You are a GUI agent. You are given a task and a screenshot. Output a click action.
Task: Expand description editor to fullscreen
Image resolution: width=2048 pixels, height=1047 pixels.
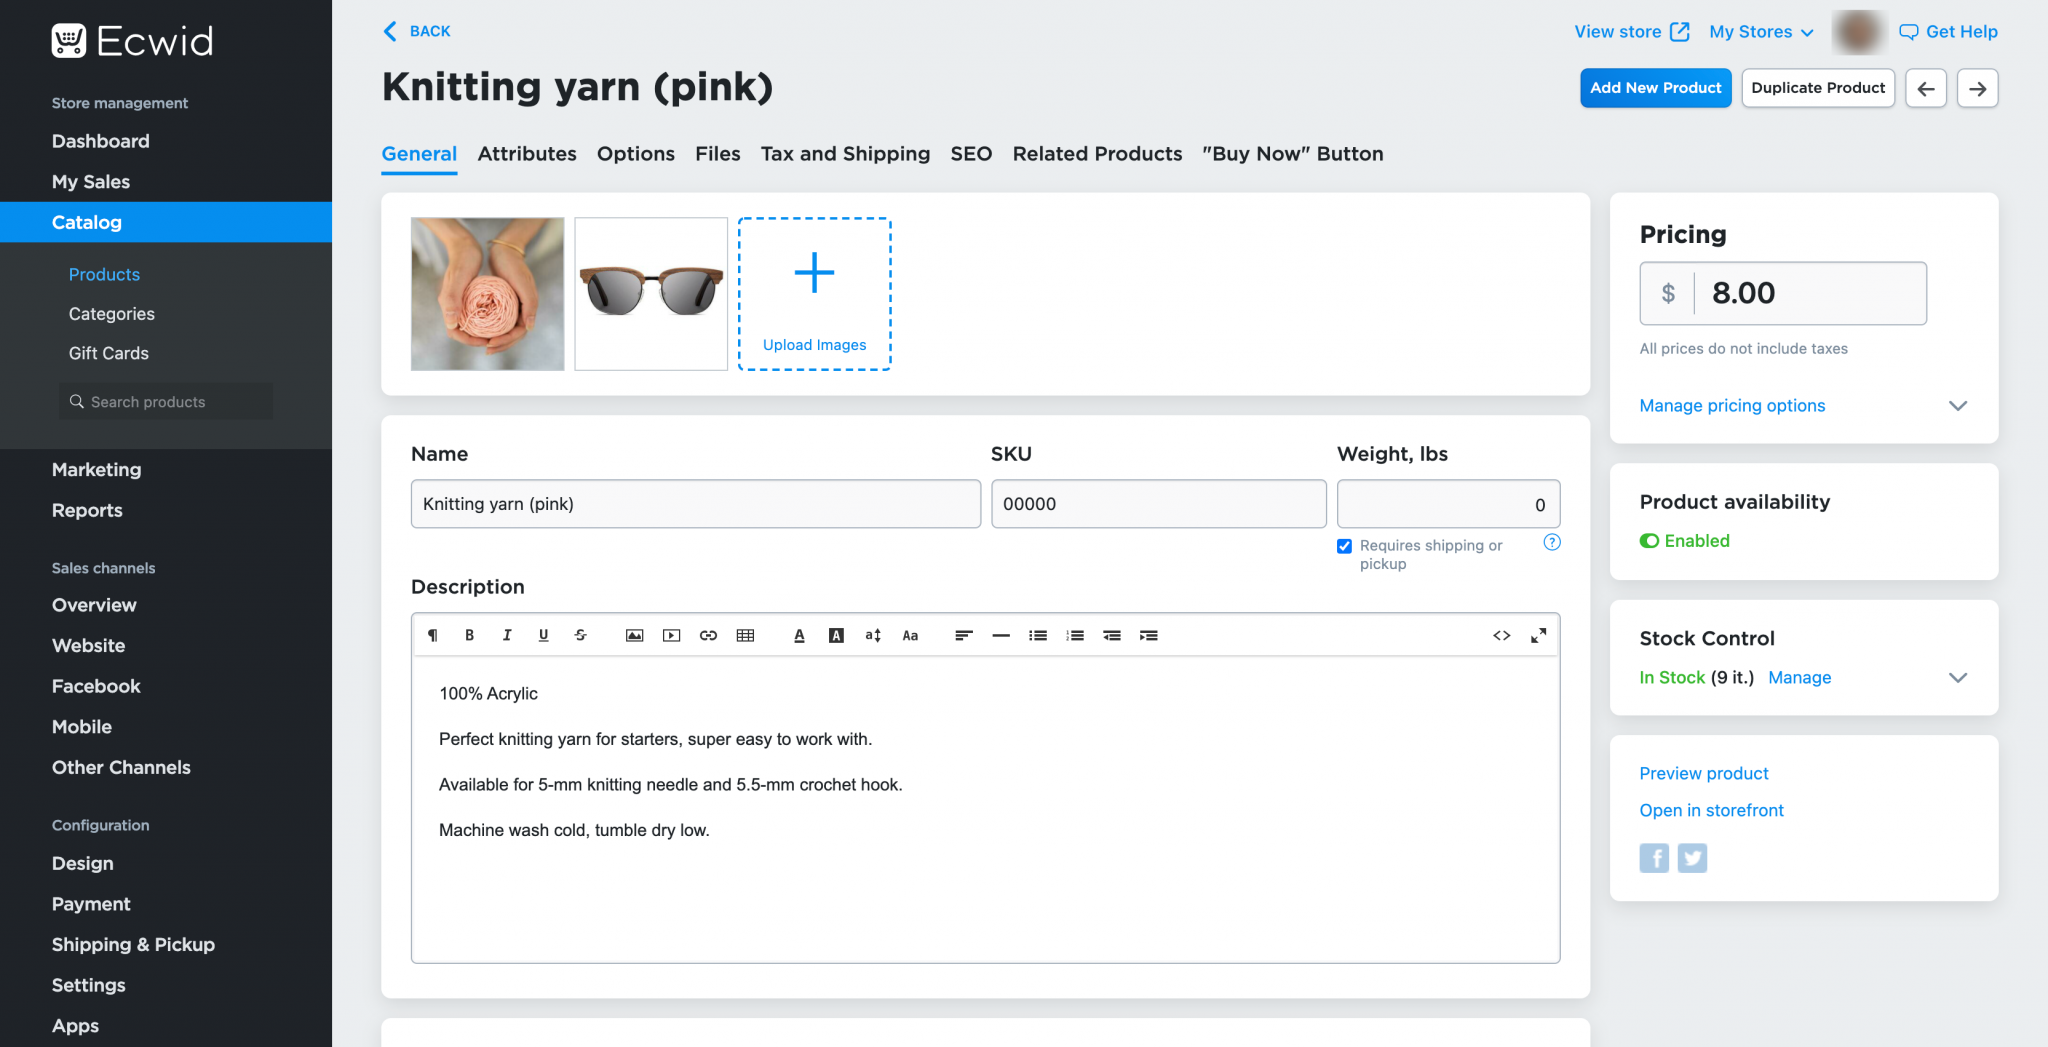point(1538,635)
